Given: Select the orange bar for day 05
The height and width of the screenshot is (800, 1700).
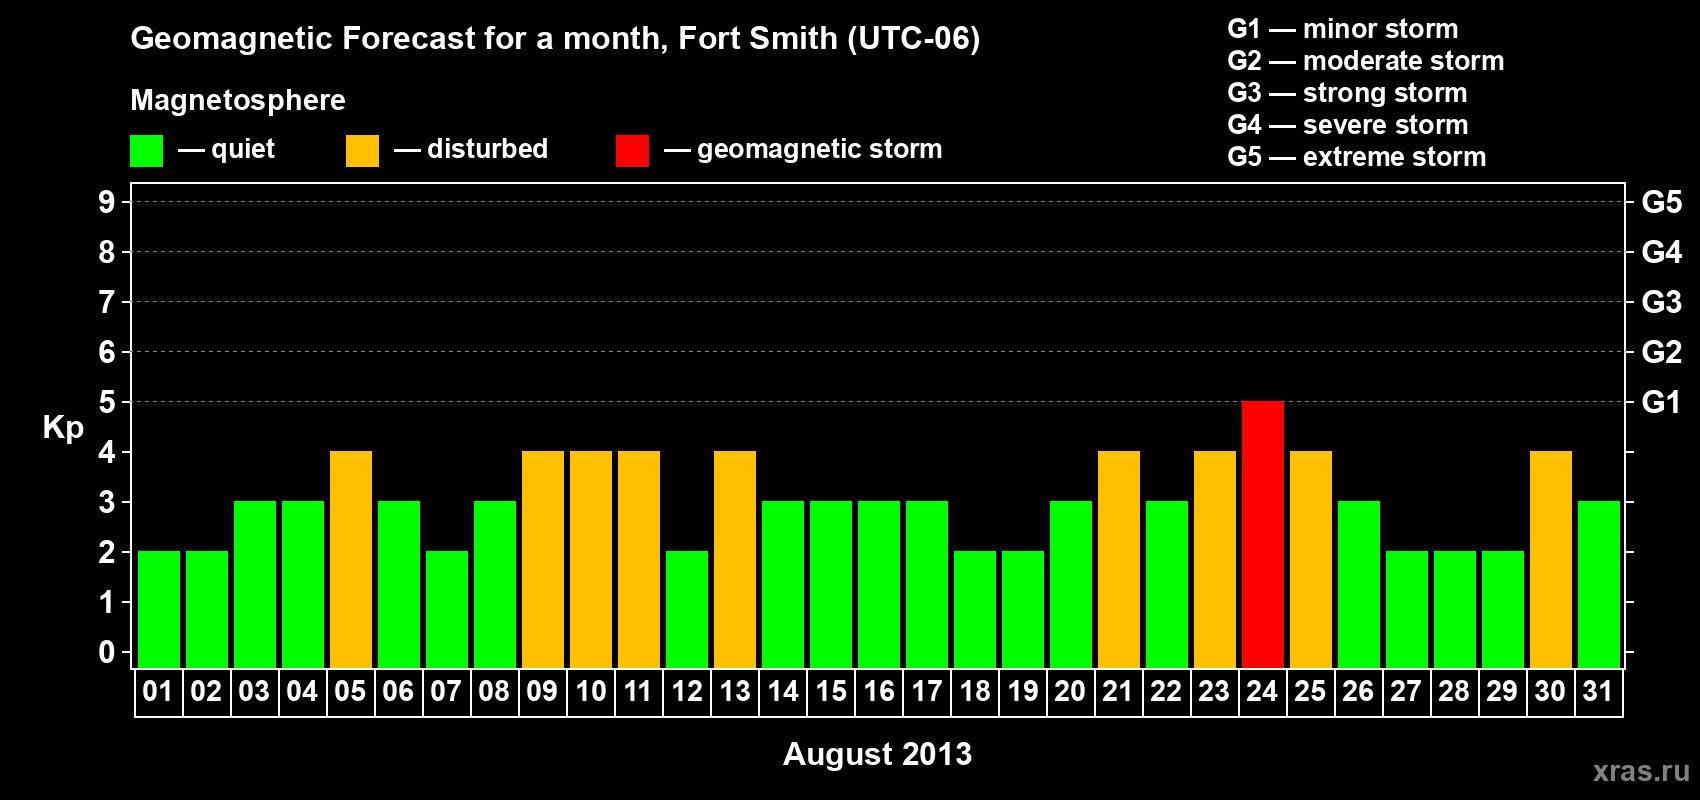Looking at the screenshot, I should pos(351,559).
